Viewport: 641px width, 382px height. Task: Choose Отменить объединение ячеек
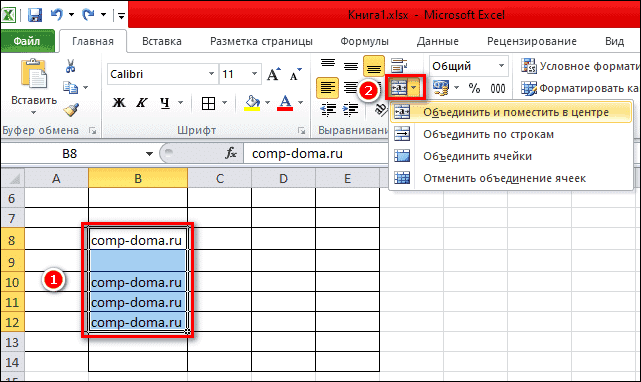pyautogui.click(x=511, y=178)
